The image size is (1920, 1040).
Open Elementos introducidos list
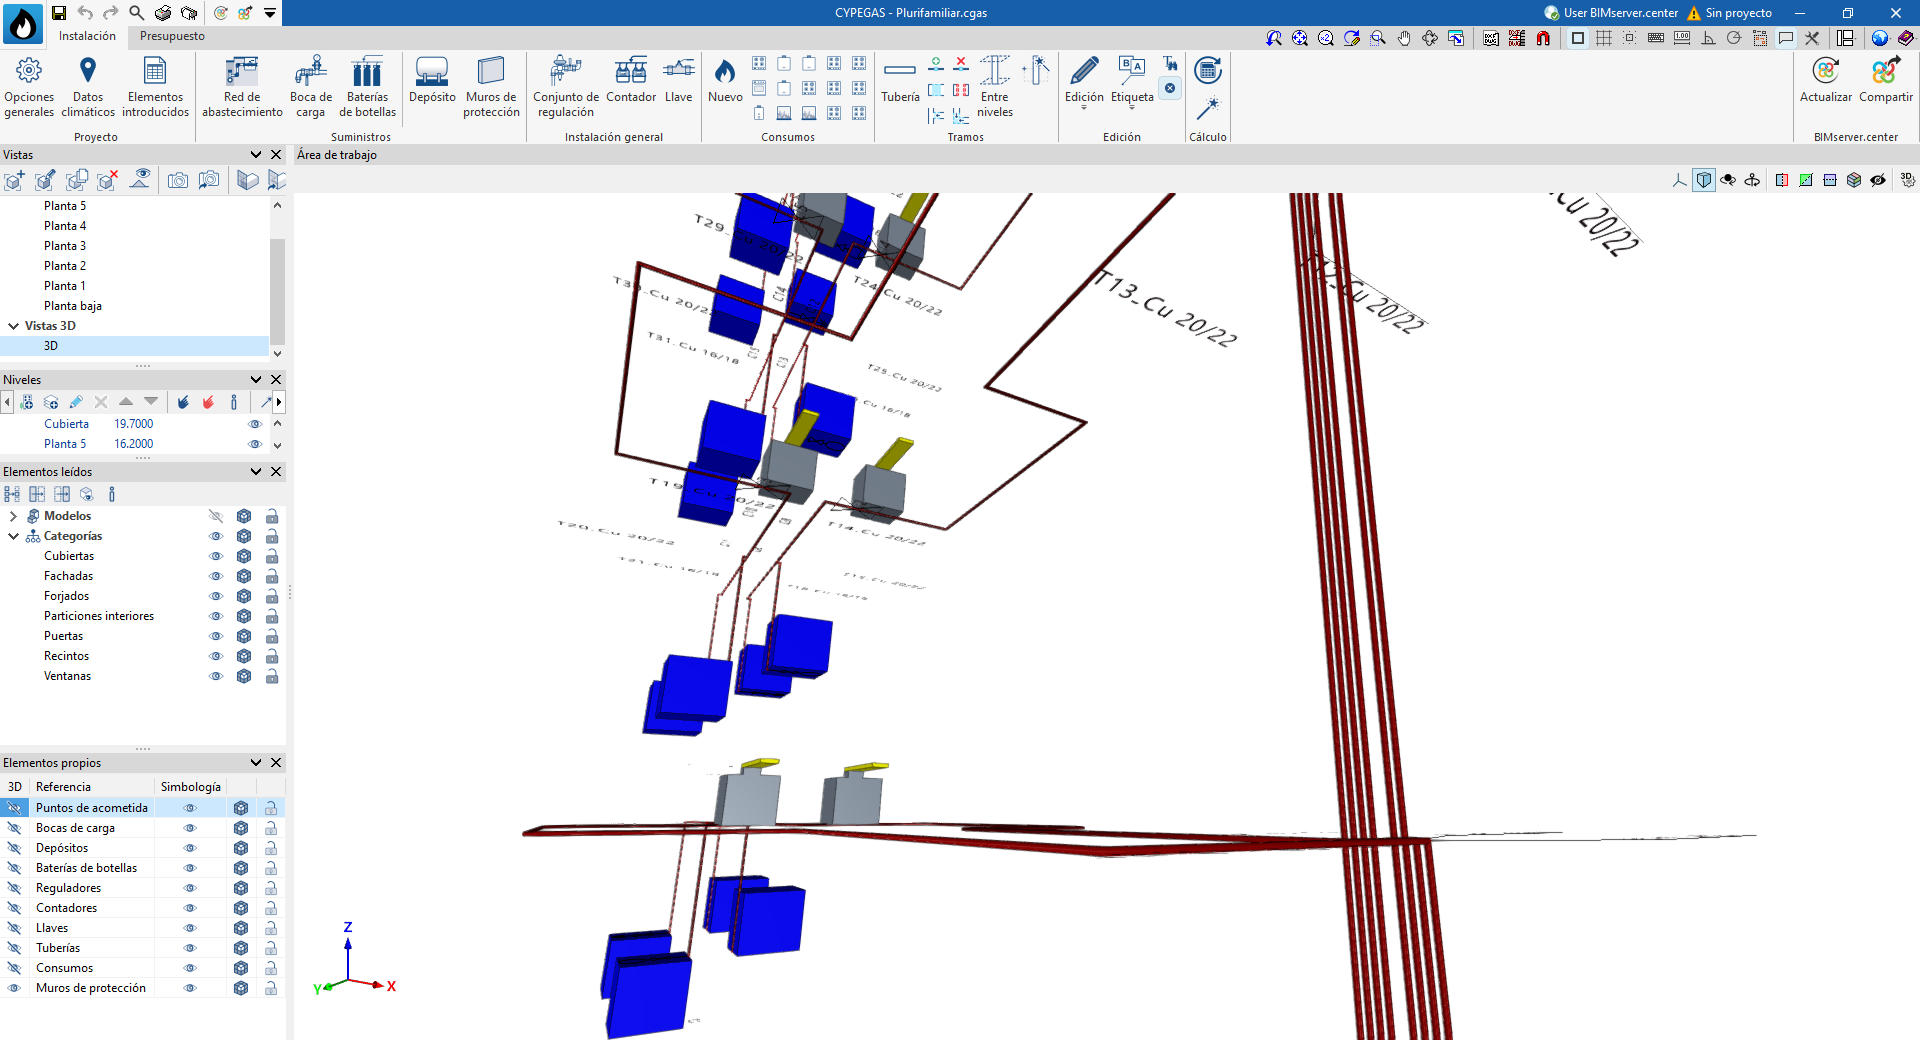tap(155, 87)
